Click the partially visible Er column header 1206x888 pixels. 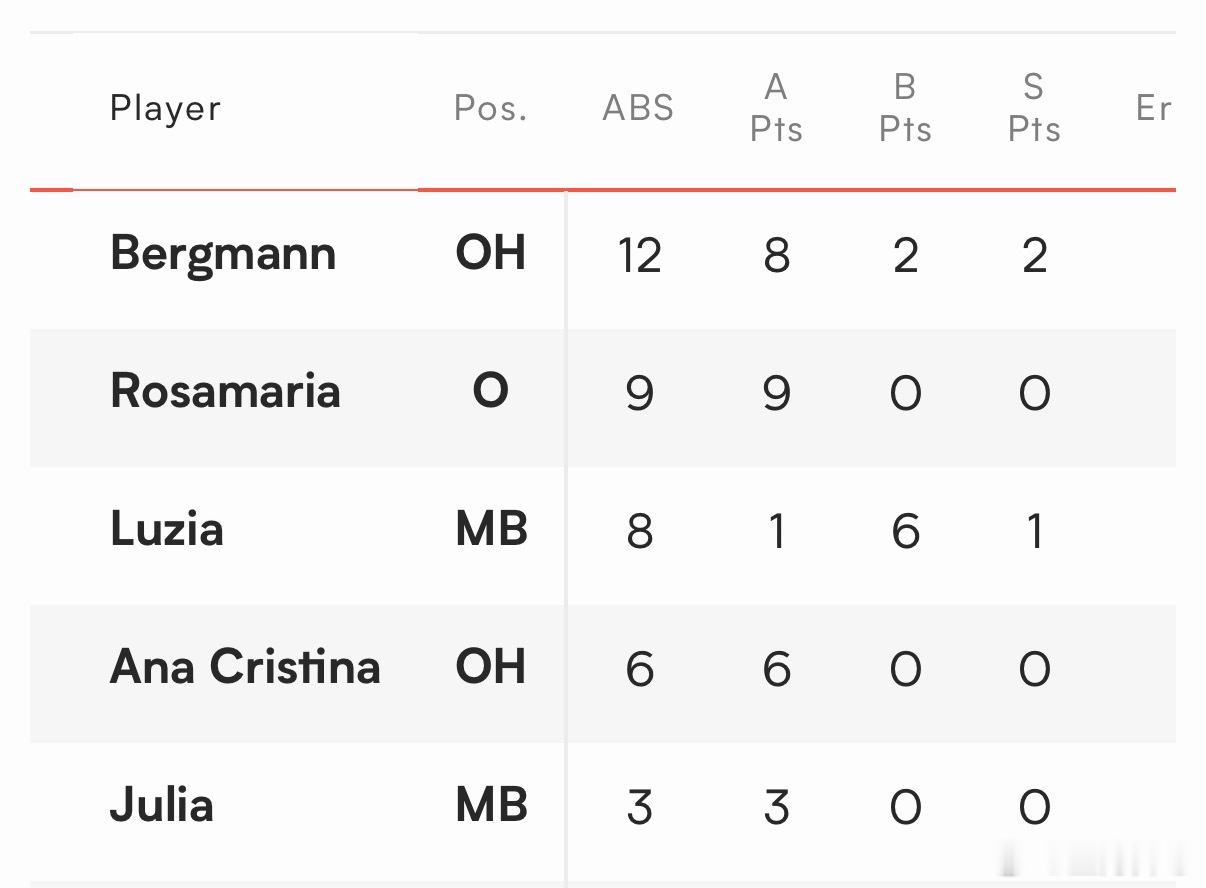1153,108
